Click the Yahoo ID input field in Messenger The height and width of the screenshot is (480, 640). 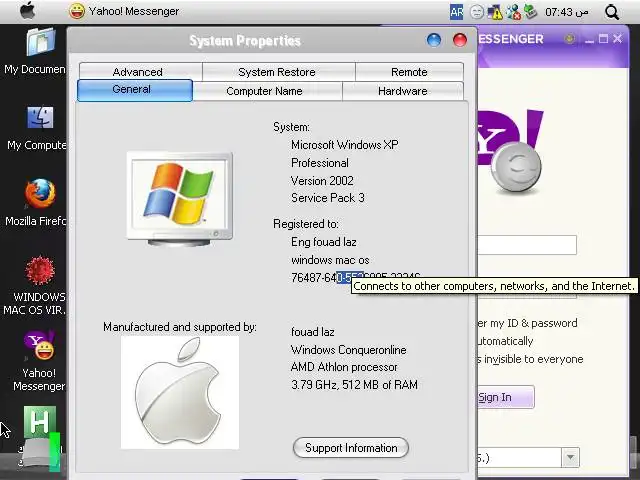(x=527, y=245)
